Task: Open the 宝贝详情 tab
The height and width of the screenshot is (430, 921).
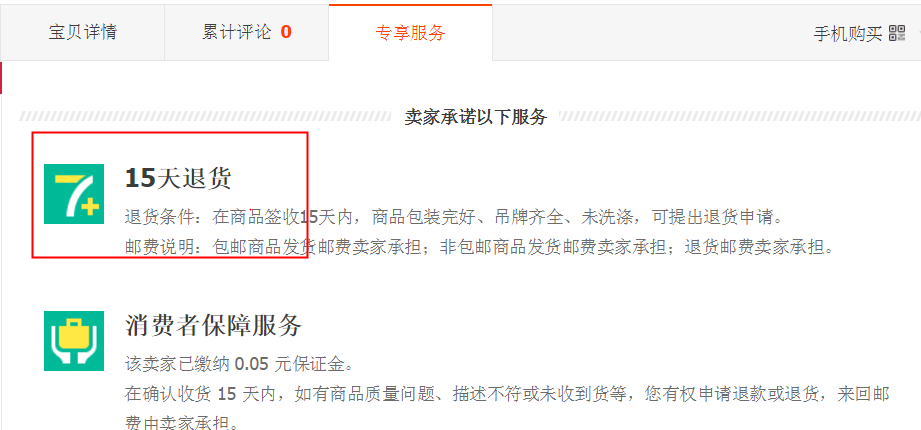Action: [x=82, y=32]
